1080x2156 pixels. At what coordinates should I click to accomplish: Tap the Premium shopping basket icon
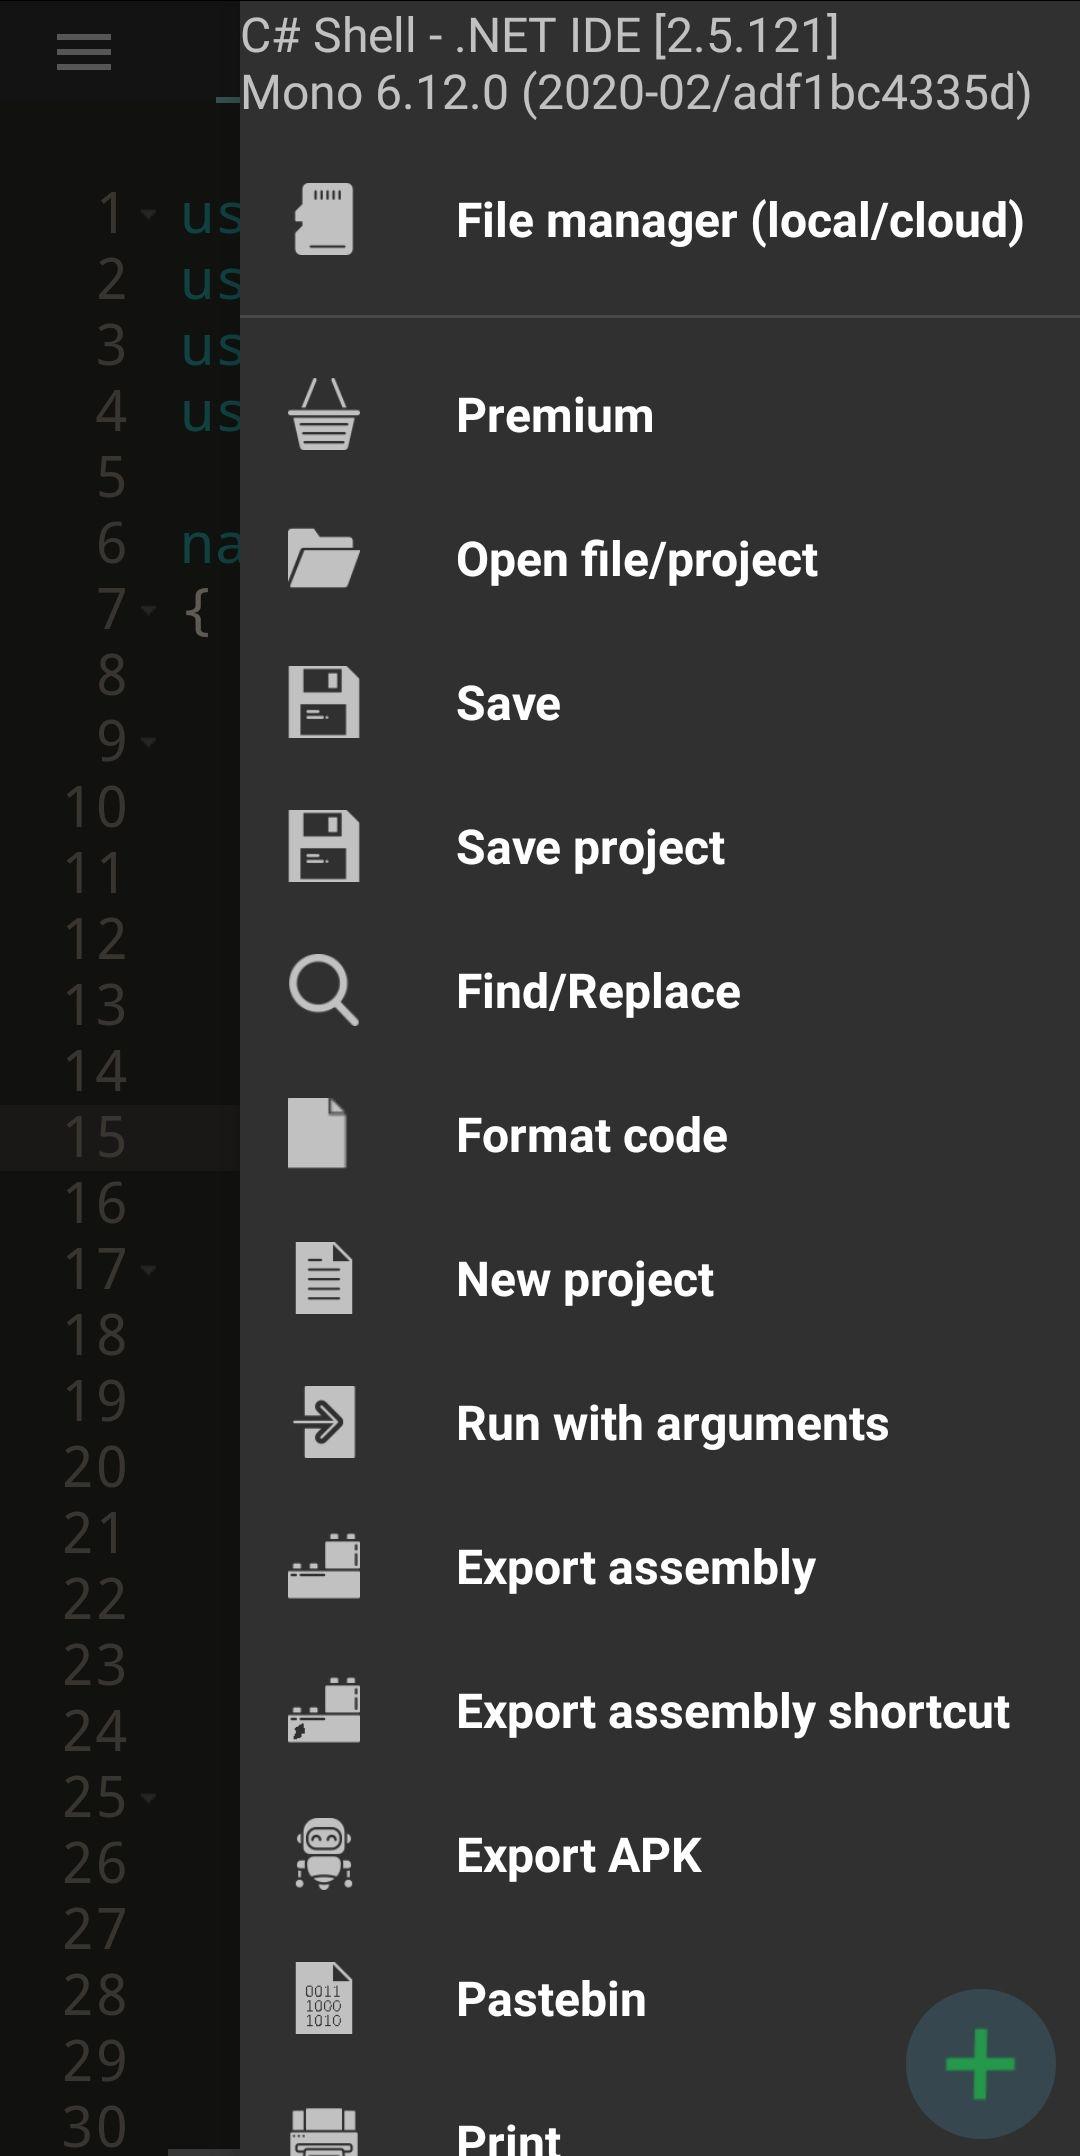[323, 415]
